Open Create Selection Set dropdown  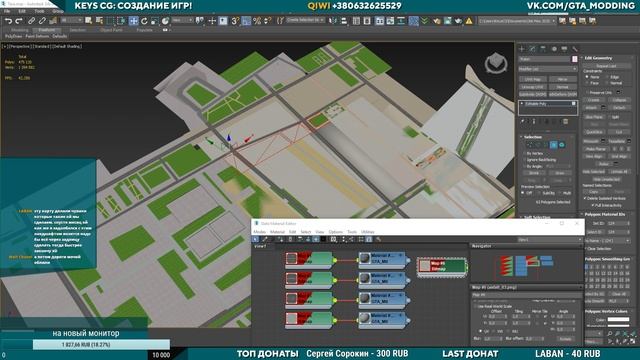click(305, 20)
